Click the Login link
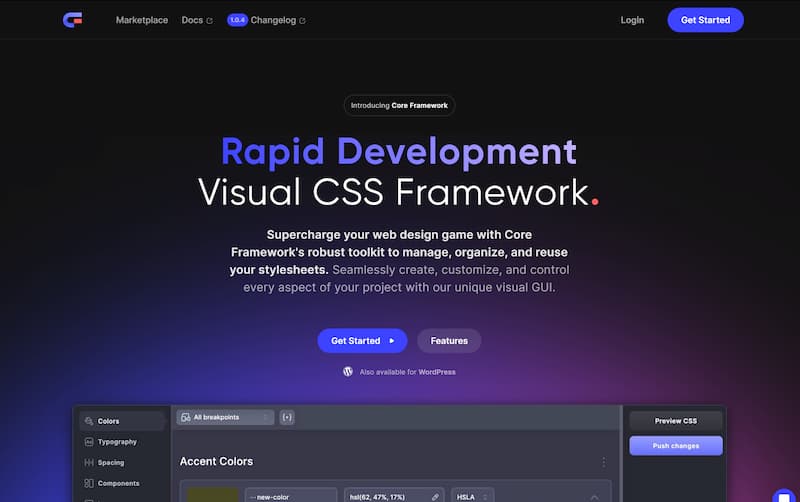This screenshot has height=502, width=800. tap(632, 20)
